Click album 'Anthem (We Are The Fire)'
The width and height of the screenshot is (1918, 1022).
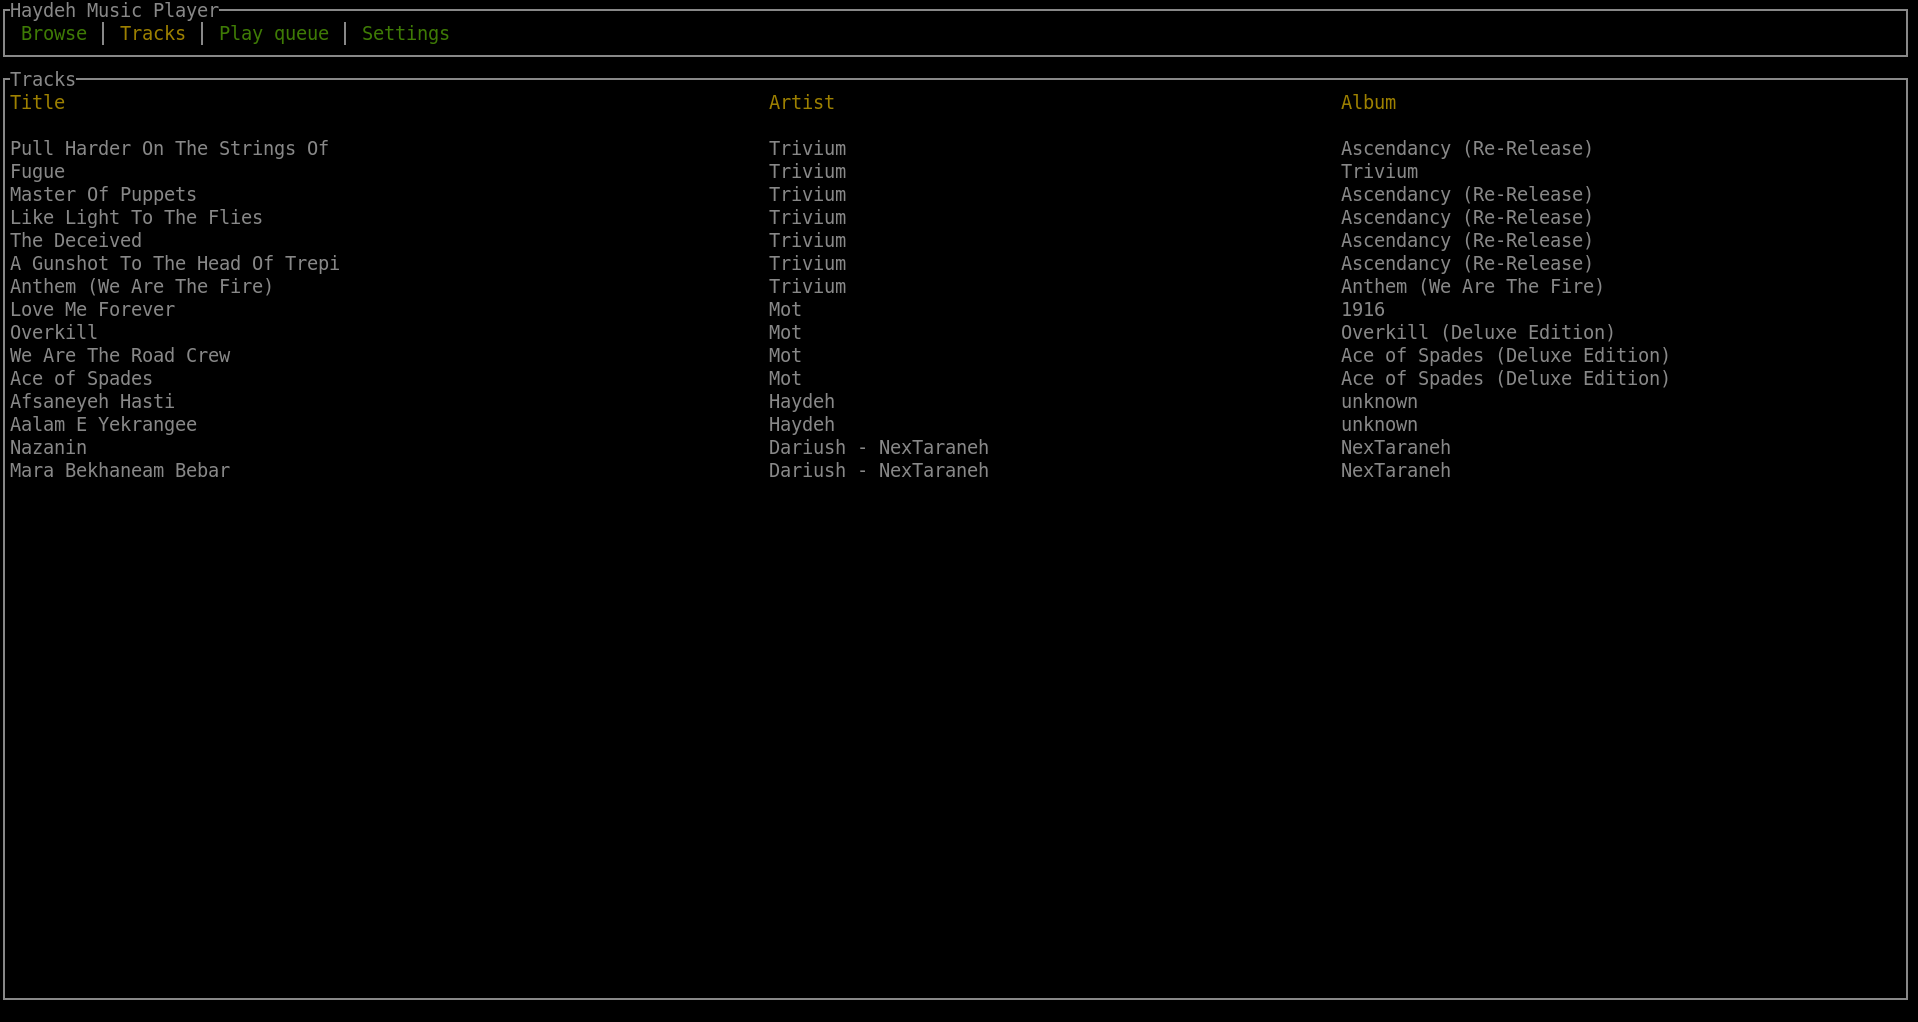click(1472, 286)
